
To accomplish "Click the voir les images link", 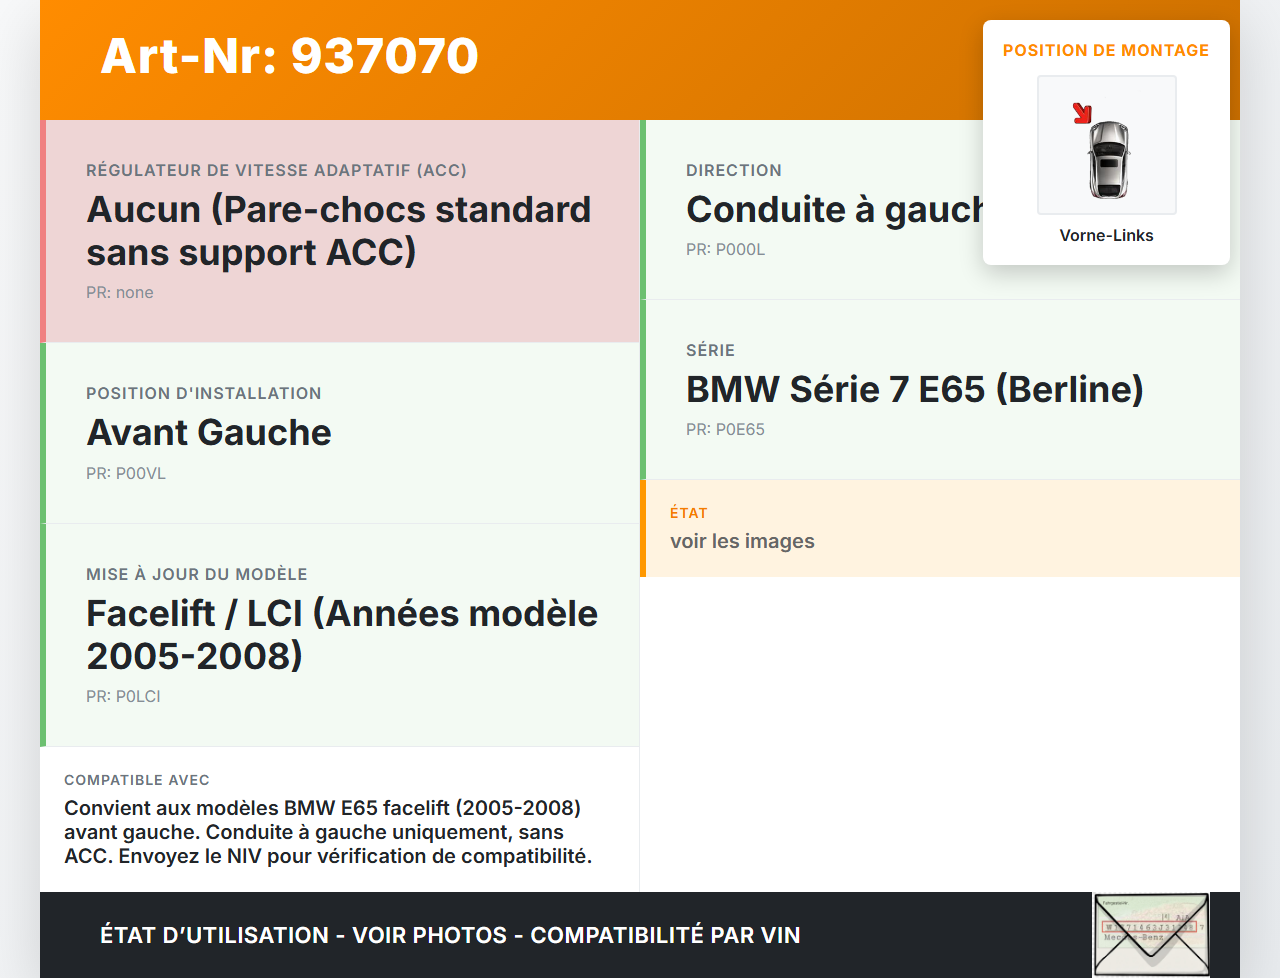I will click(x=742, y=541).
